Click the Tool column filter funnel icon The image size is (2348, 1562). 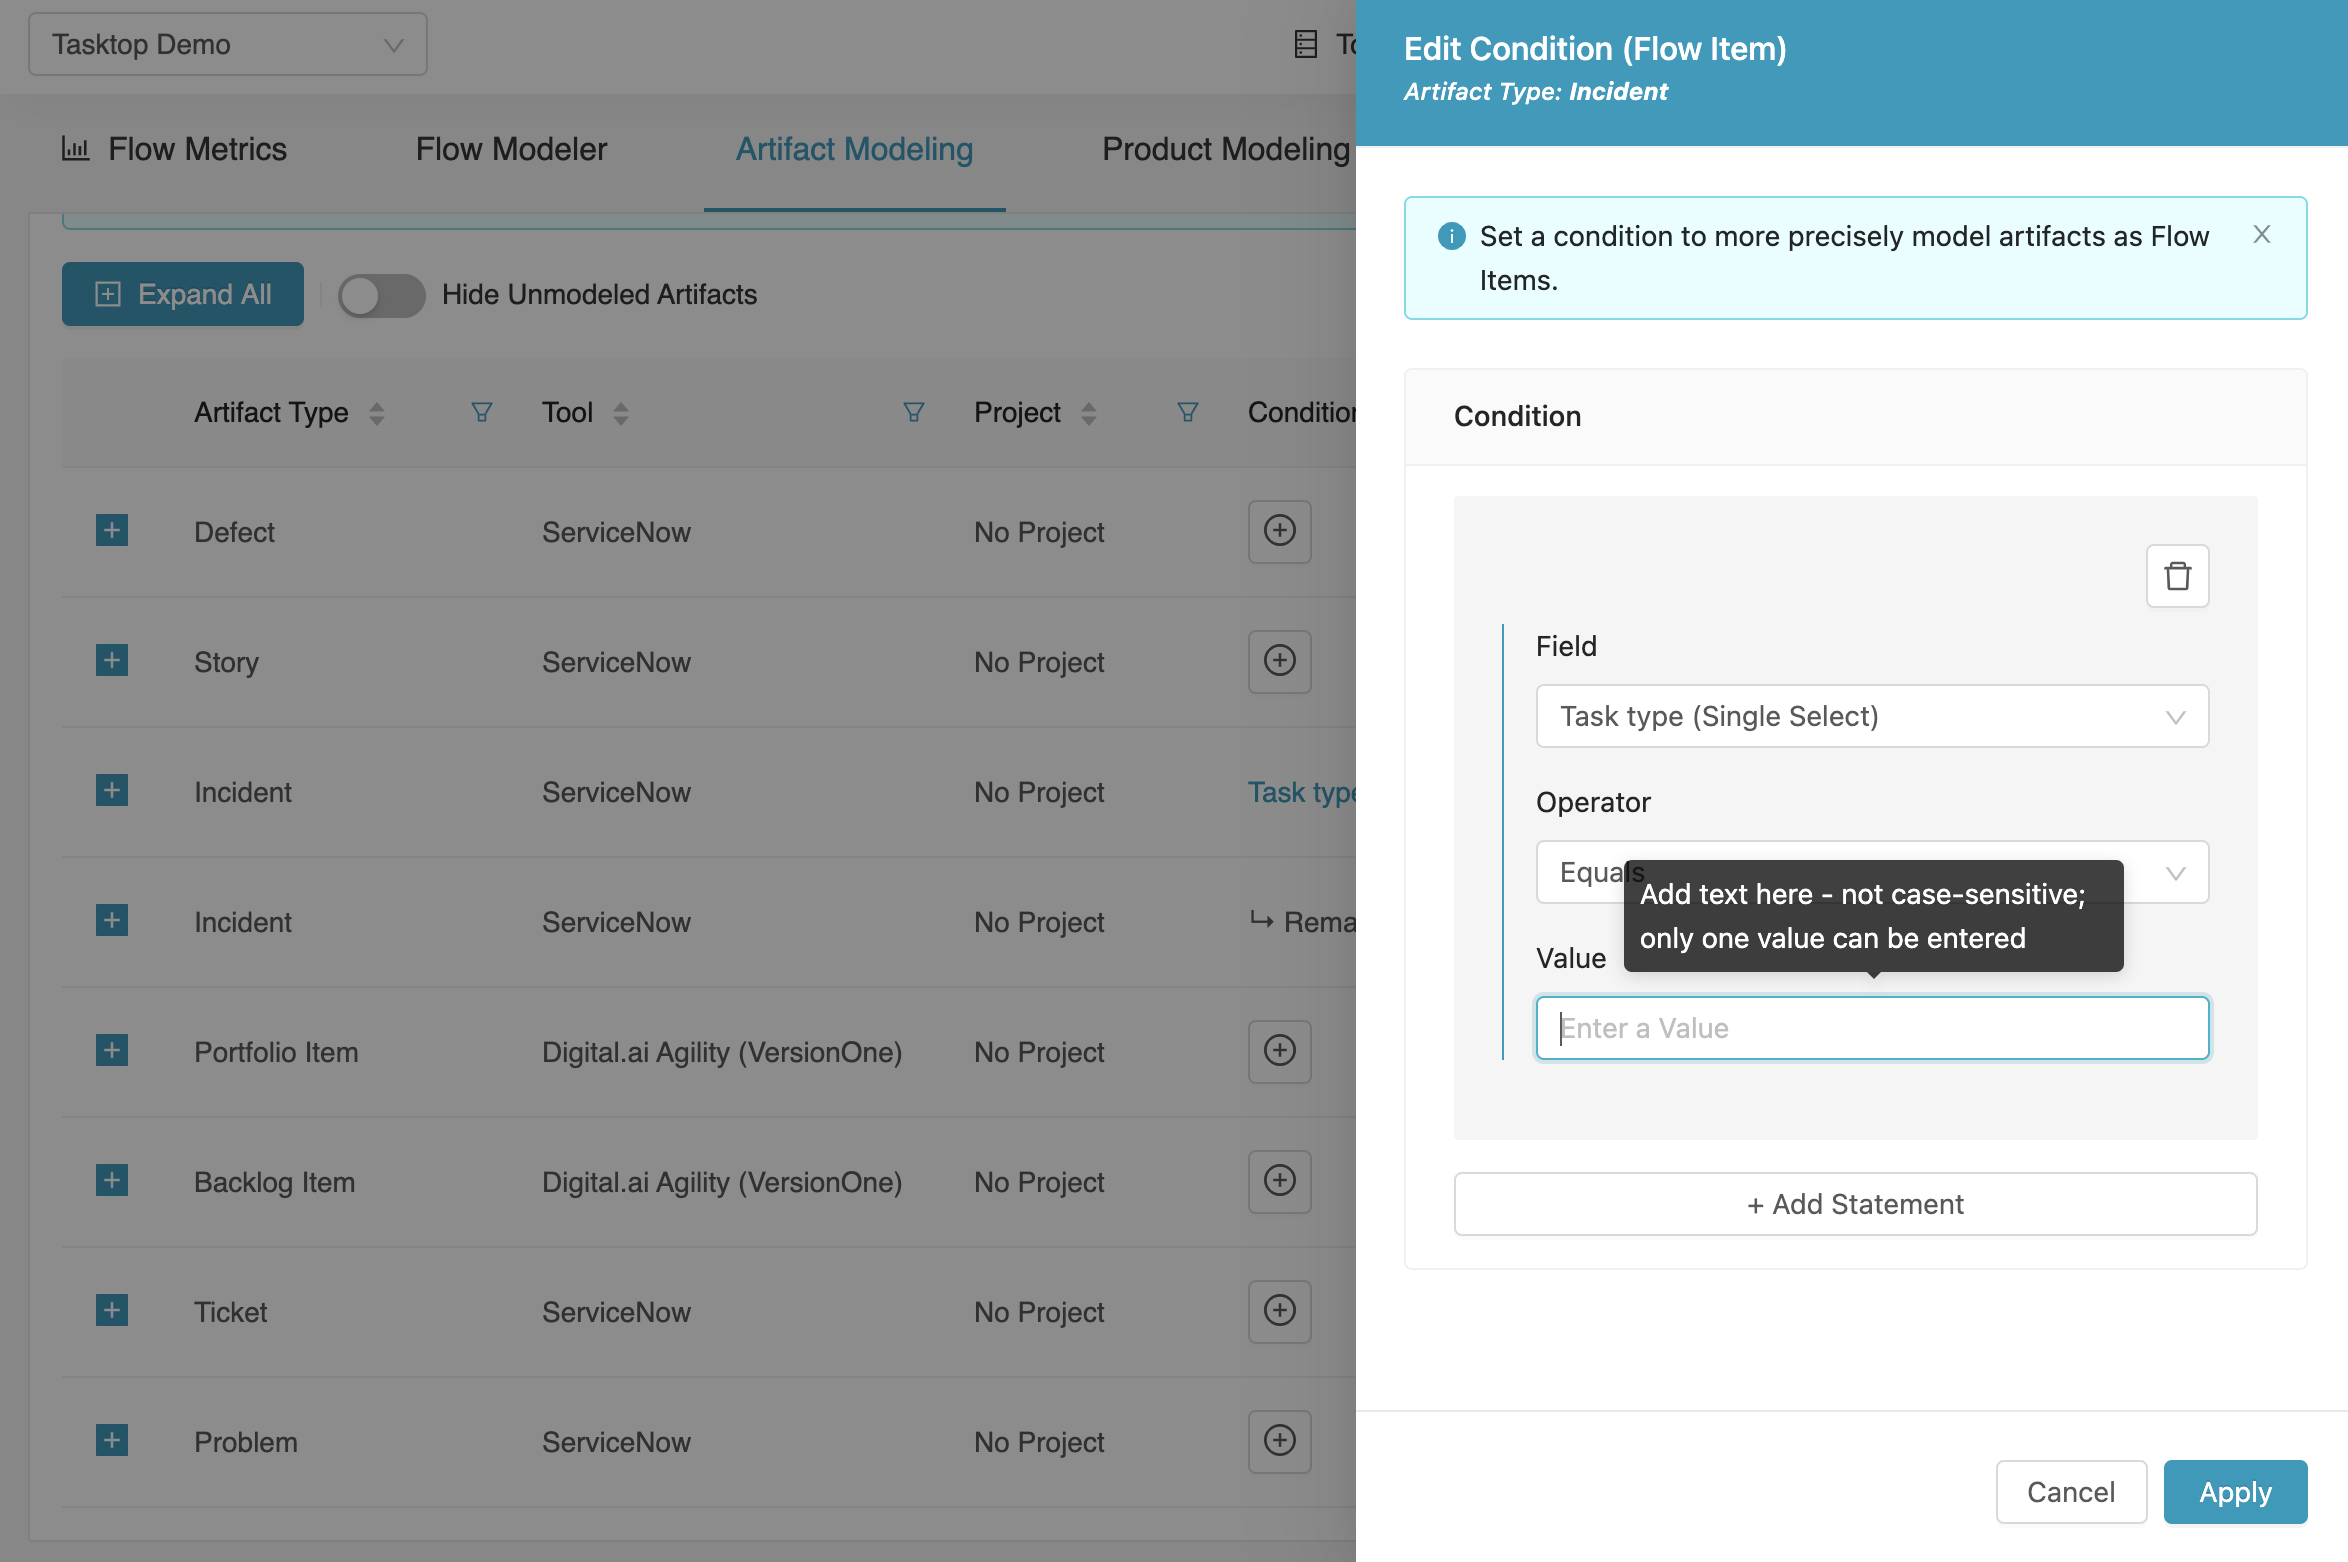coord(913,412)
